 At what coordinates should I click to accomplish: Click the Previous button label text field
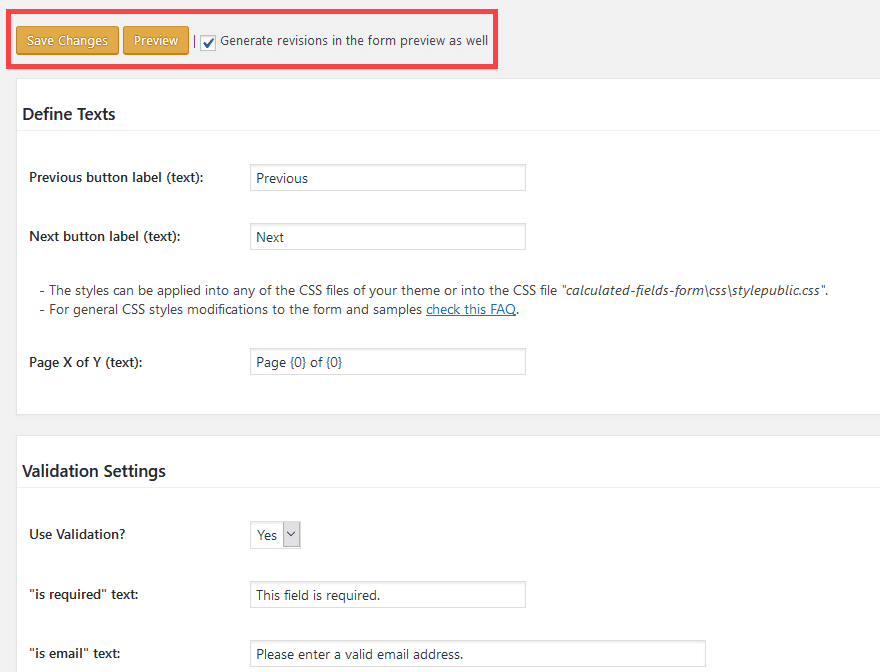387,177
